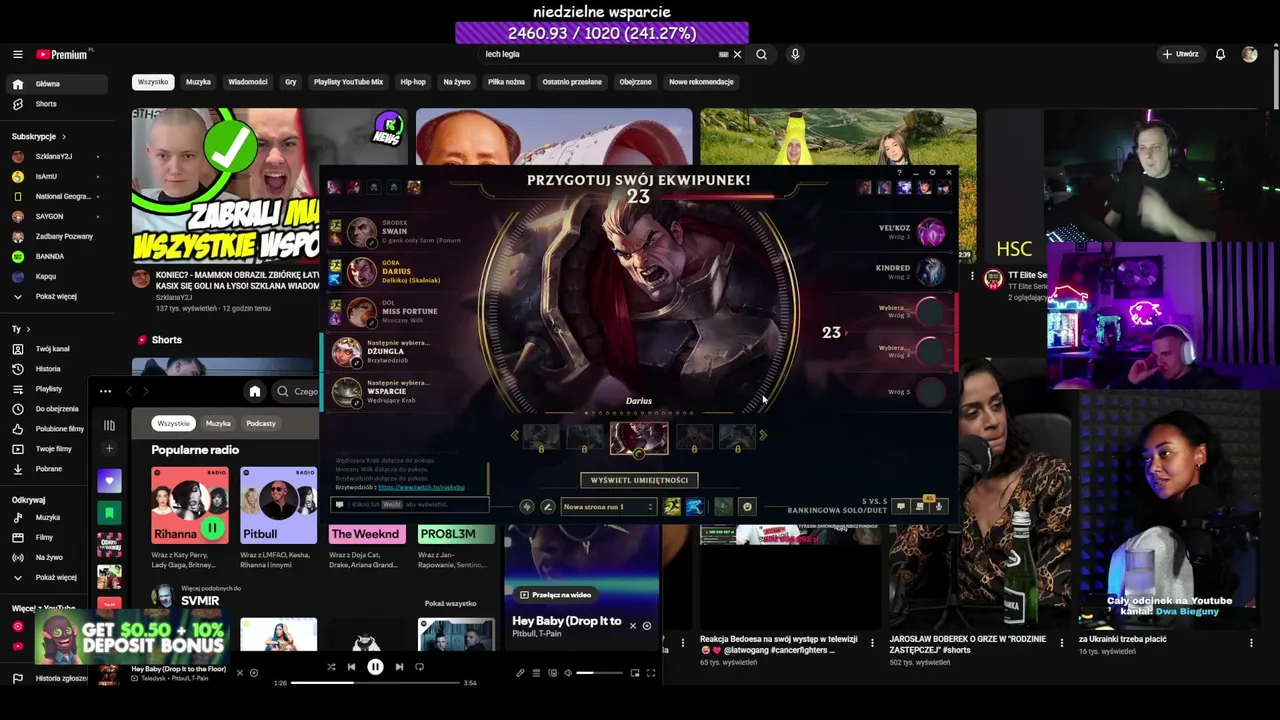Open YouTube notifications bell
Viewport: 1280px width, 720px height.
(1220, 54)
